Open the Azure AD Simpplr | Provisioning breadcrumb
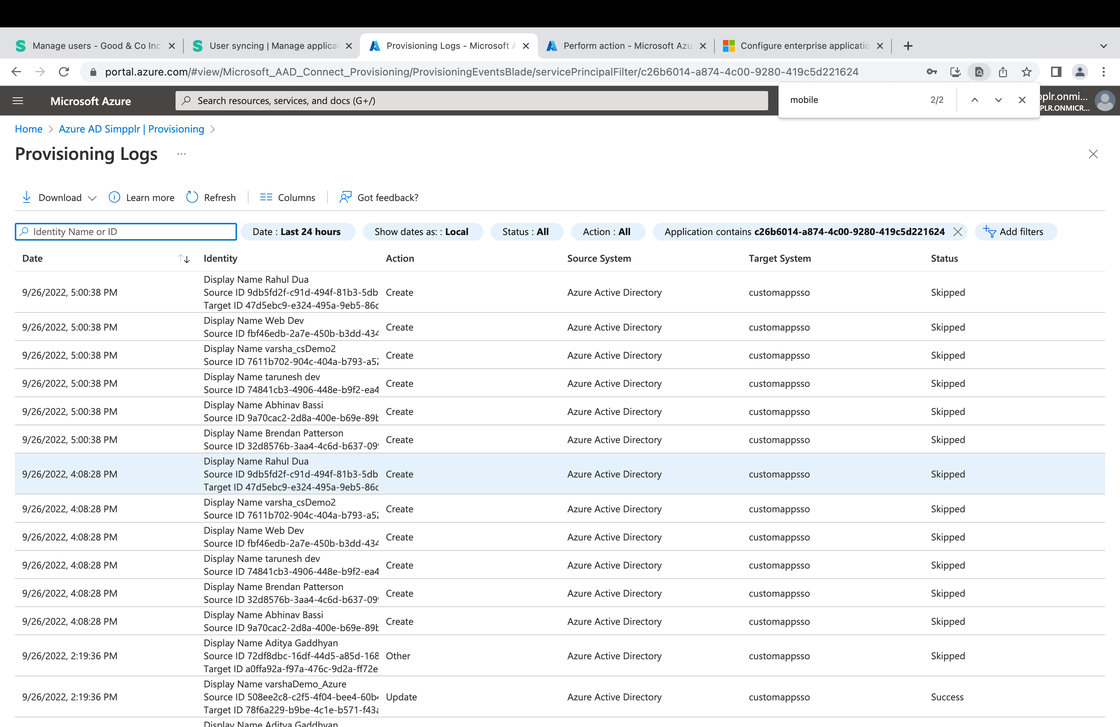The height and width of the screenshot is (727, 1120). pyautogui.click(x=131, y=129)
